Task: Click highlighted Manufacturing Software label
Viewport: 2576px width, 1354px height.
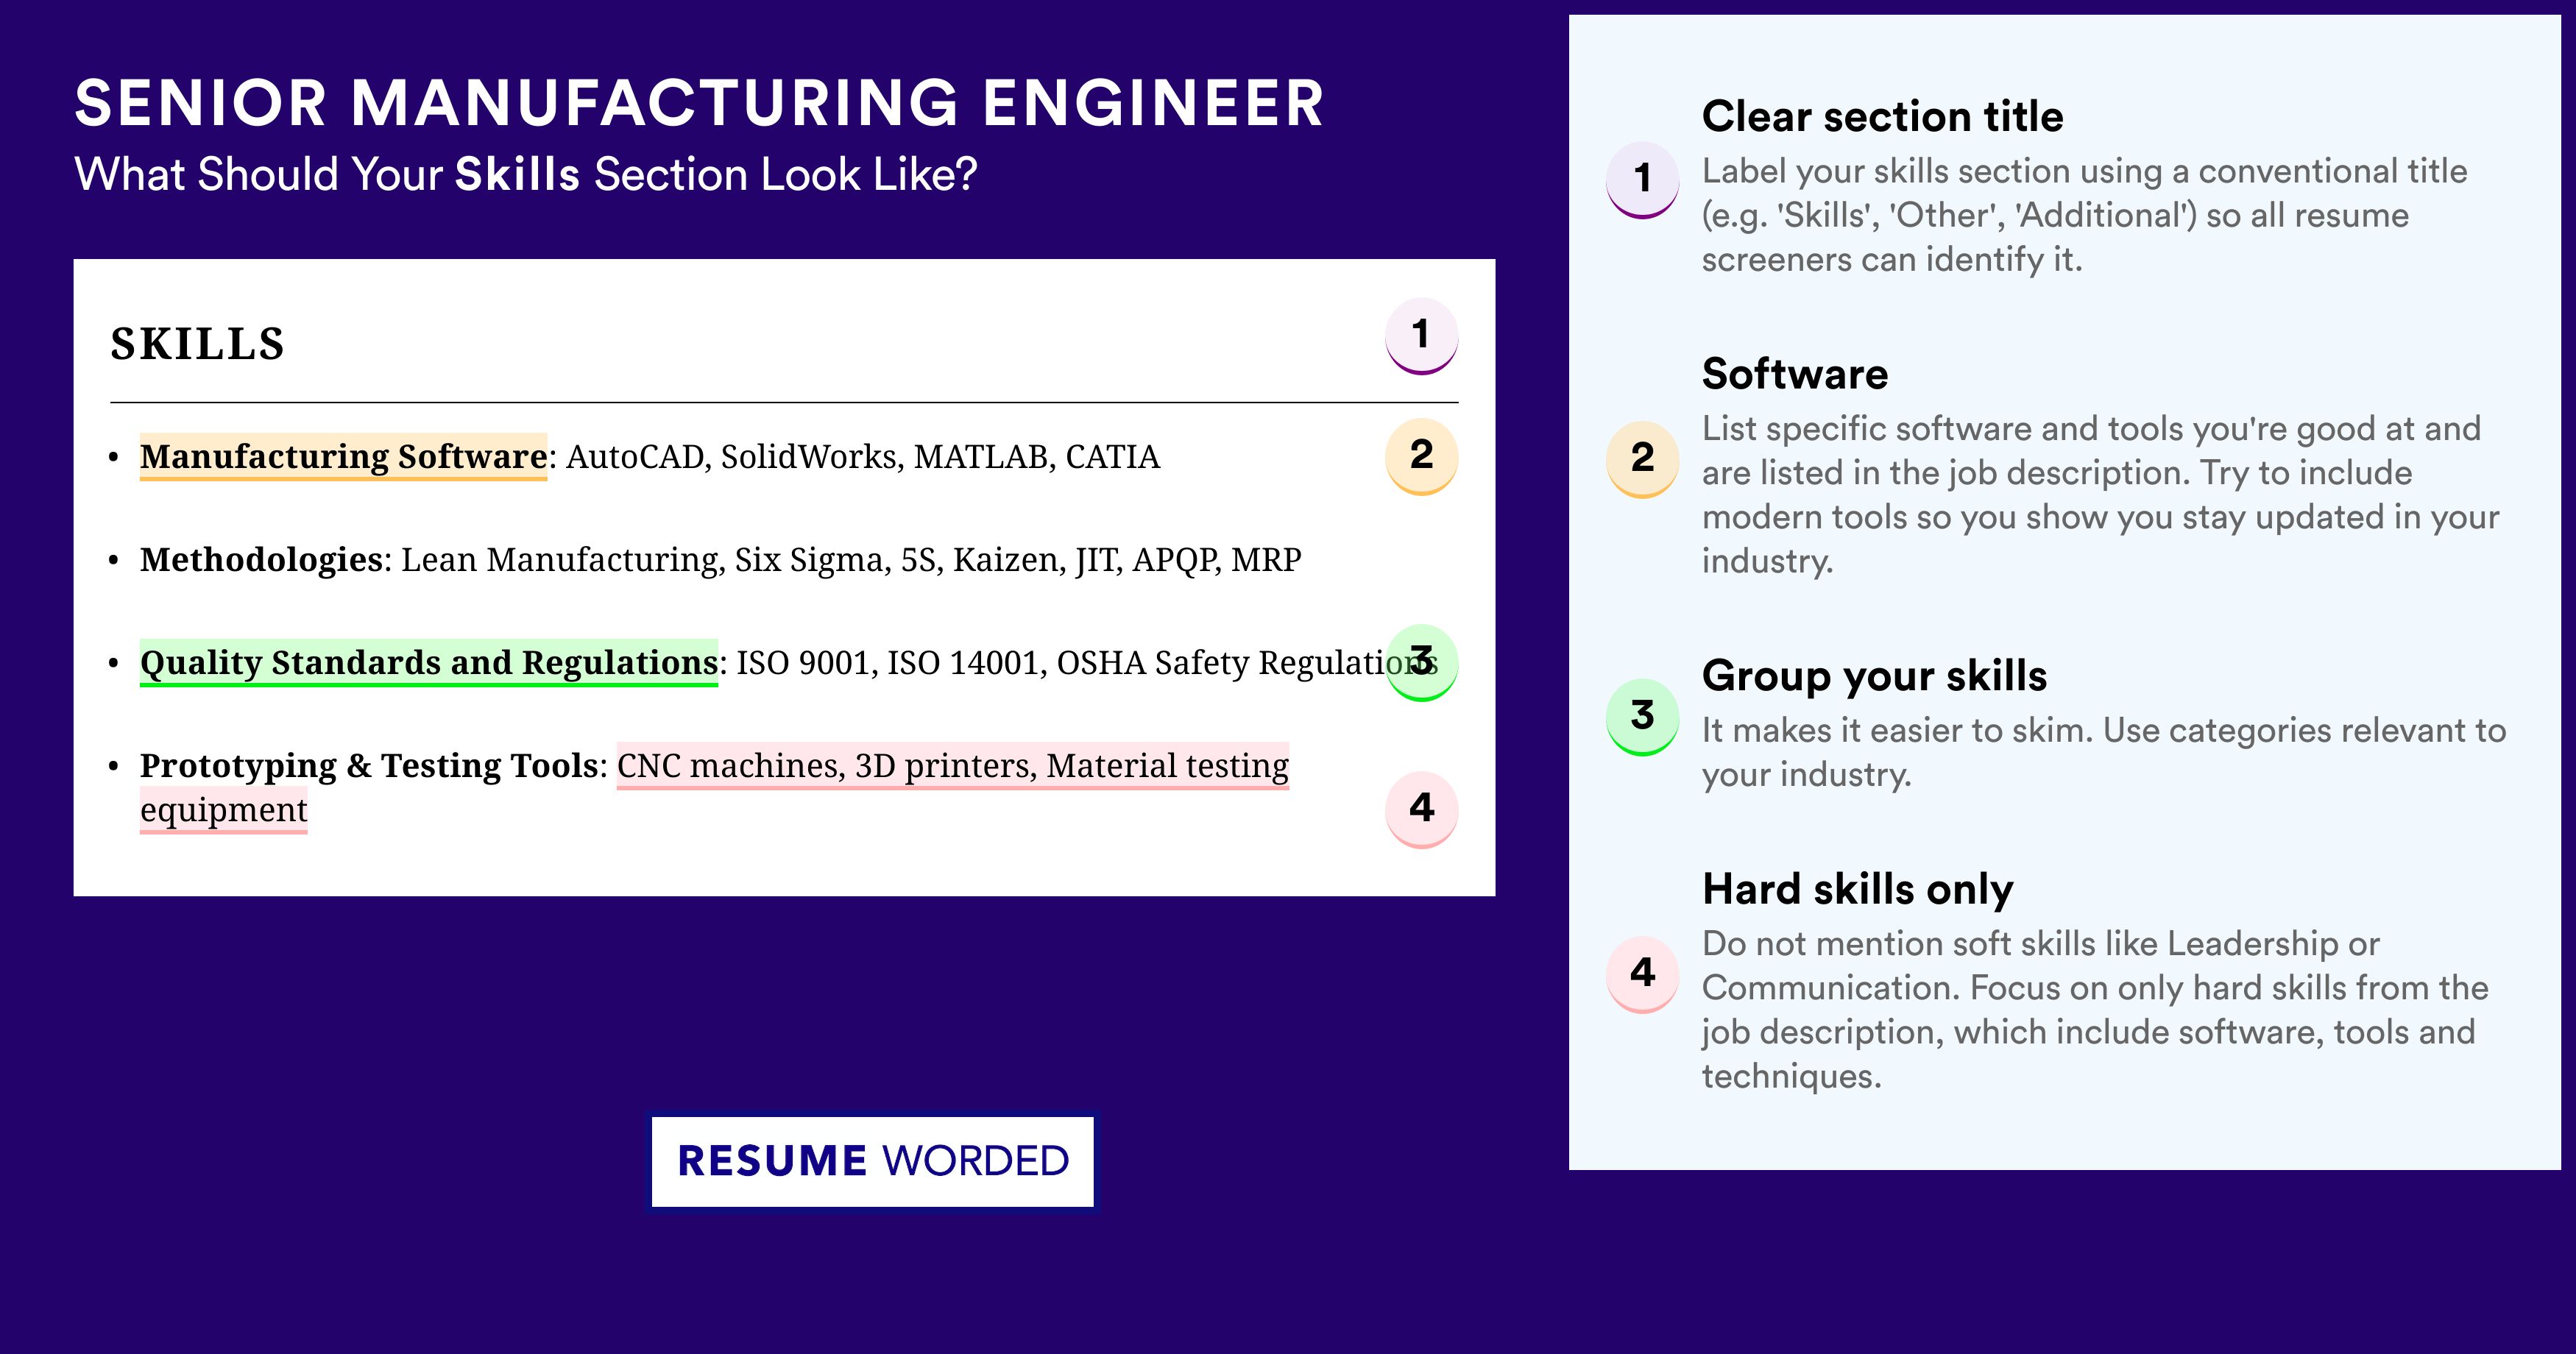Action: (343, 457)
